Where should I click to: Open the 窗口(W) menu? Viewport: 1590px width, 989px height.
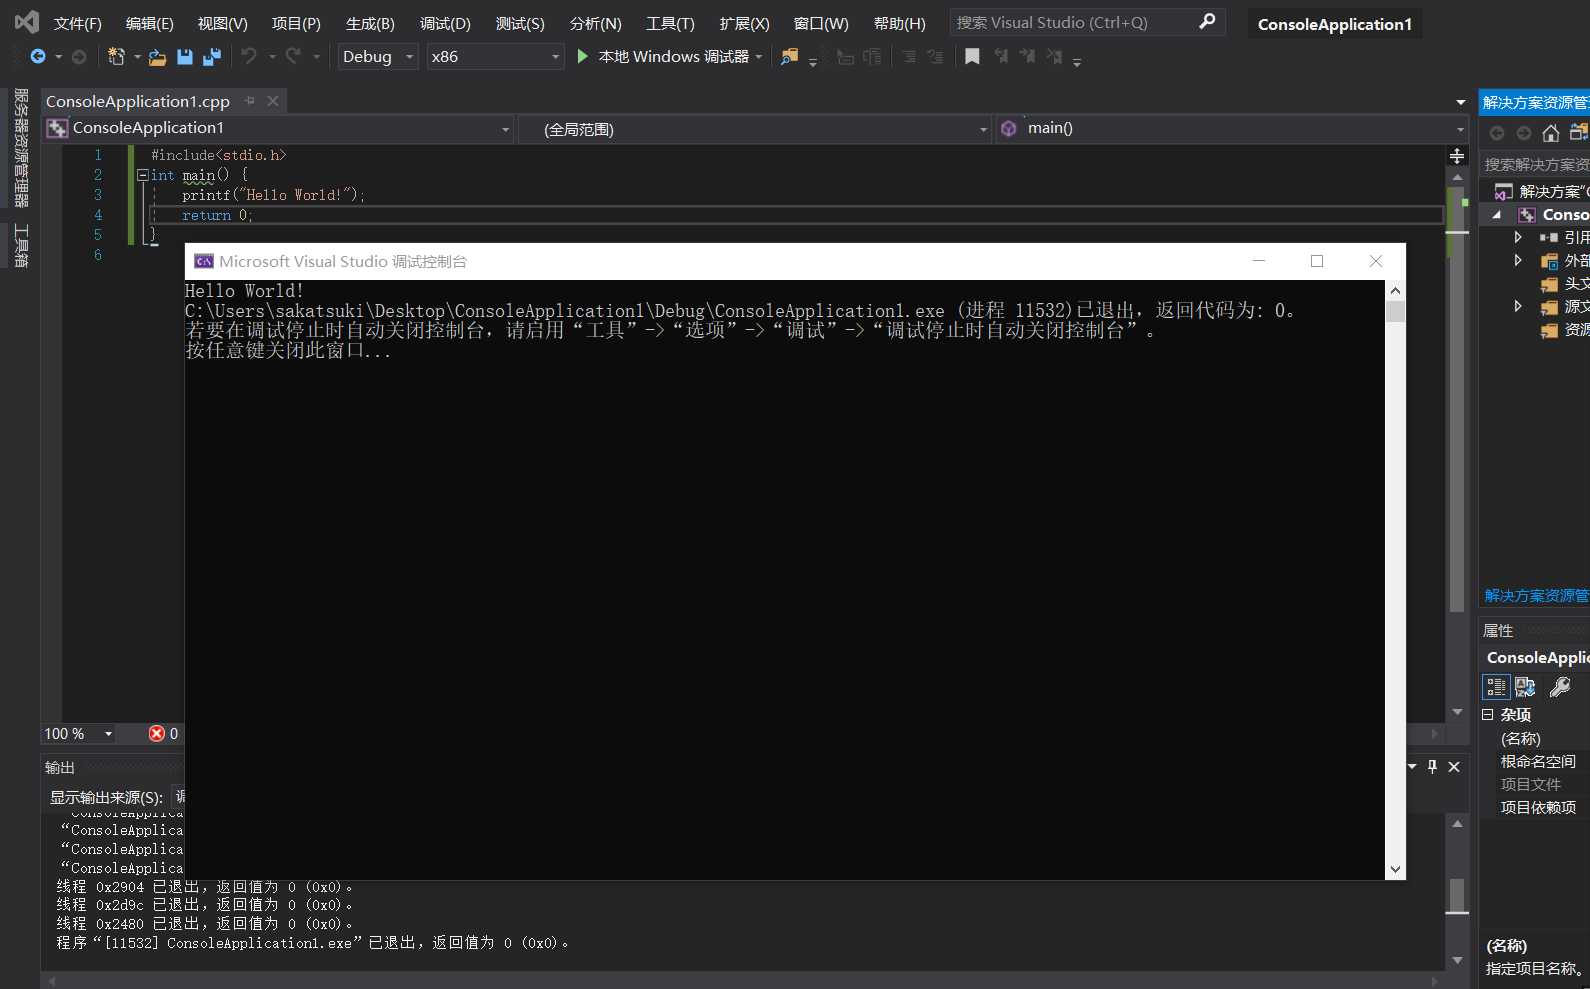tap(820, 23)
